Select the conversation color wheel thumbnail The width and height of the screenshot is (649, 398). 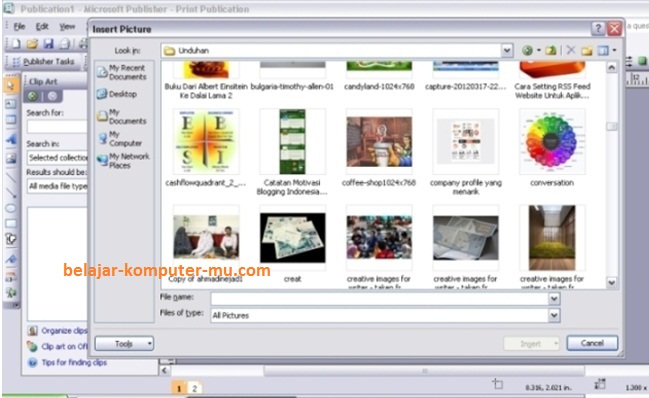[552, 141]
